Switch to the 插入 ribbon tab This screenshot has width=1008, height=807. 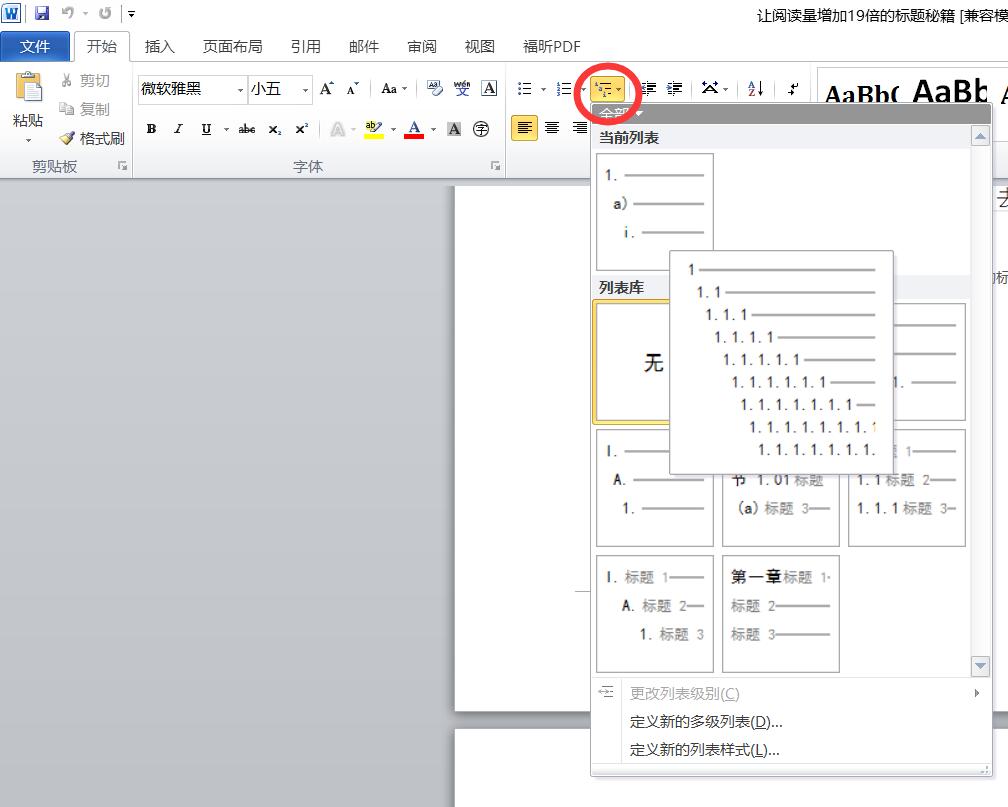(160, 45)
